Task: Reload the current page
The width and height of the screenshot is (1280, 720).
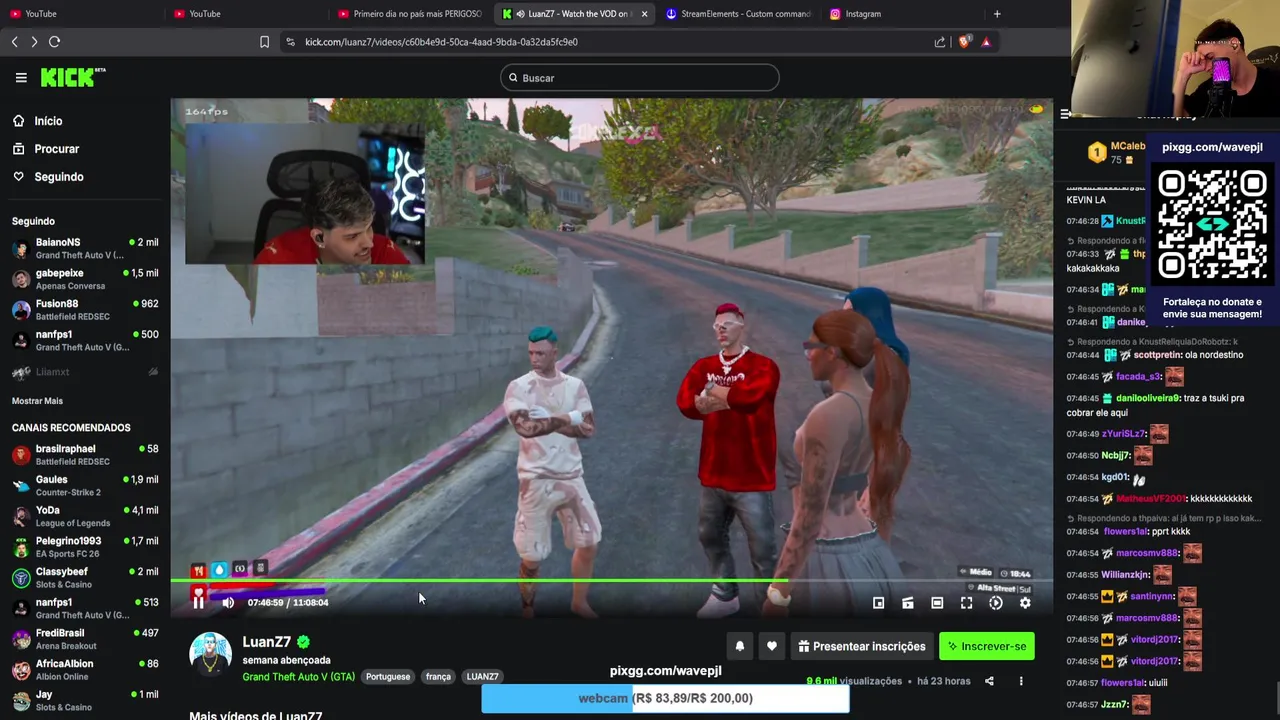Action: pos(55,42)
